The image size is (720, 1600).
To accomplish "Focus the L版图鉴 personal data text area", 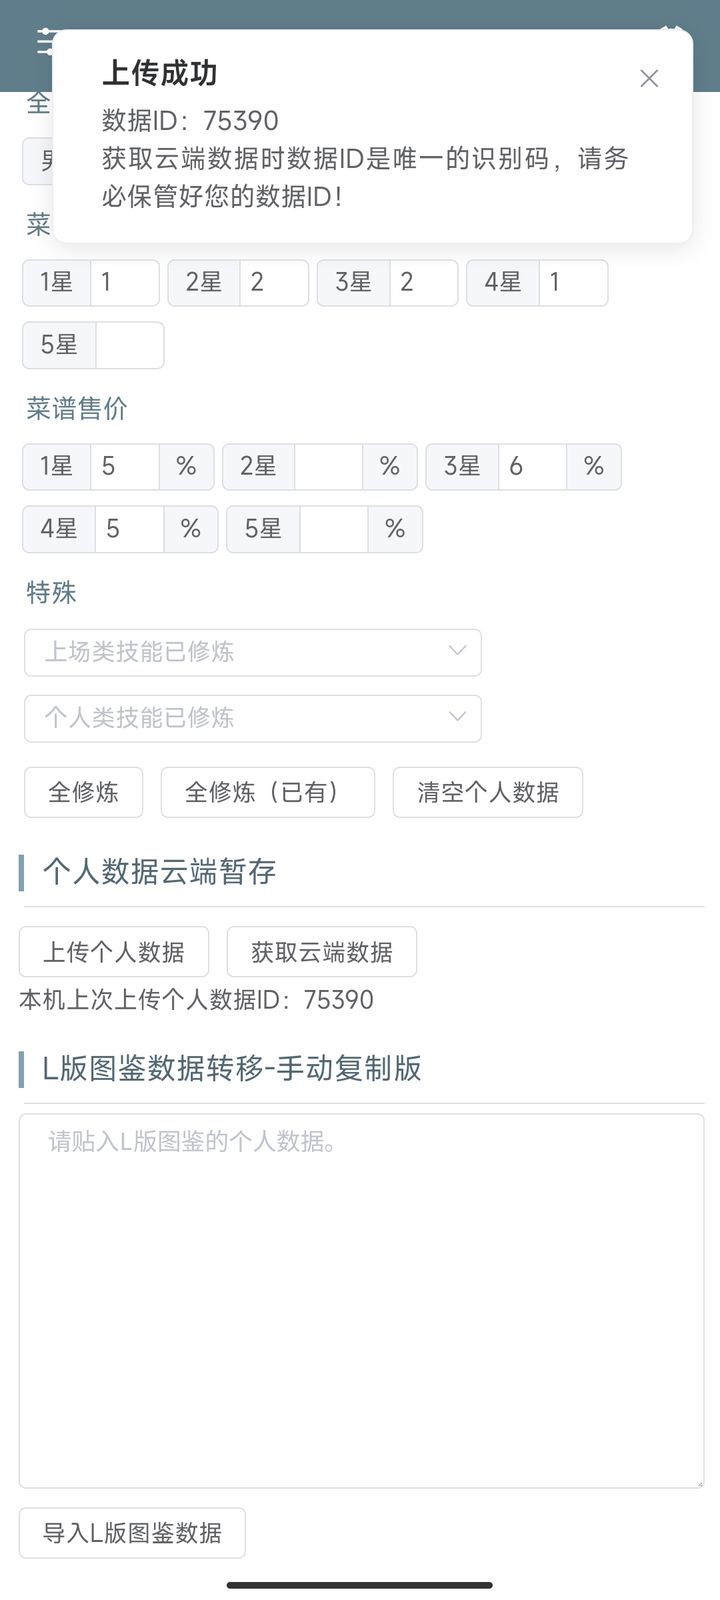I will click(361, 1300).
